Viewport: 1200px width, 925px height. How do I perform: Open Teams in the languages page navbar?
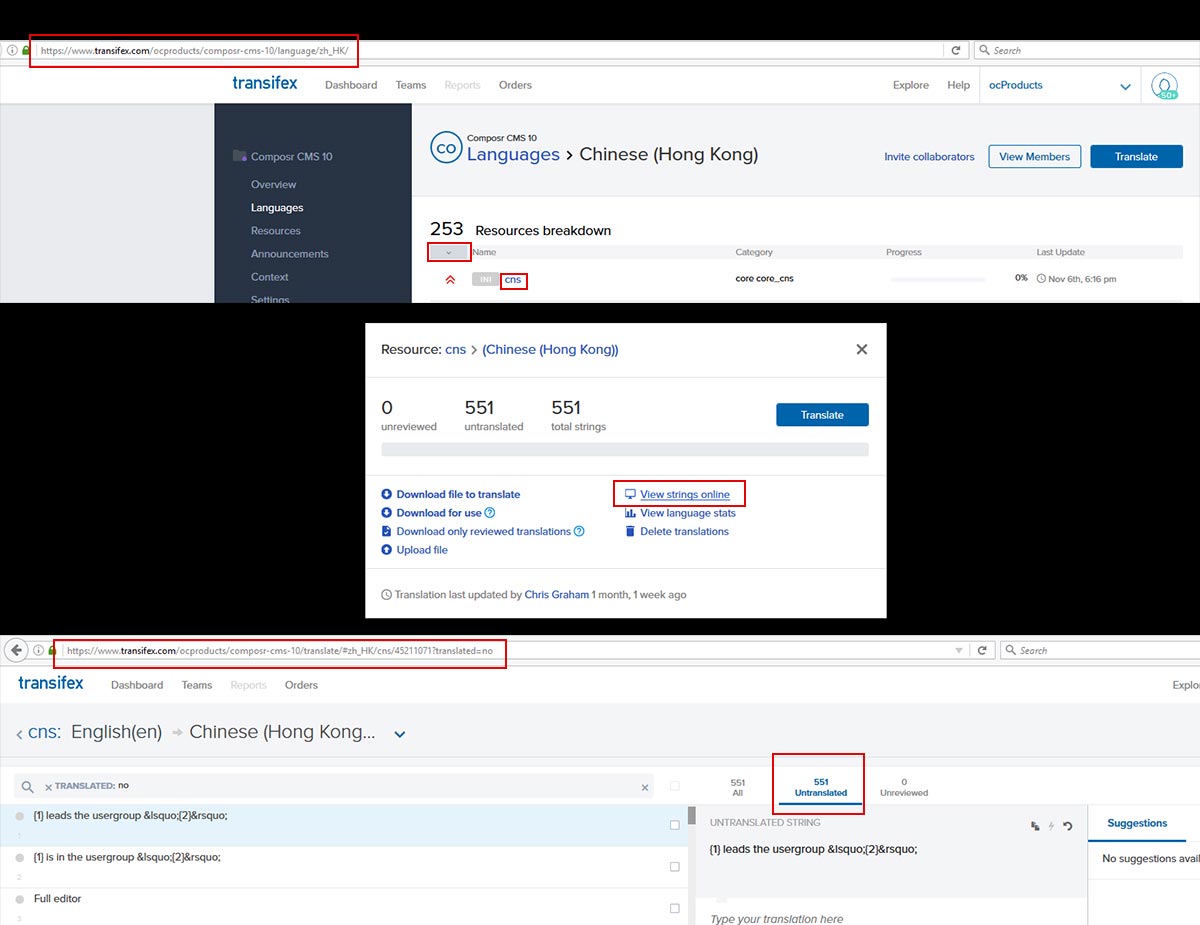coord(411,85)
